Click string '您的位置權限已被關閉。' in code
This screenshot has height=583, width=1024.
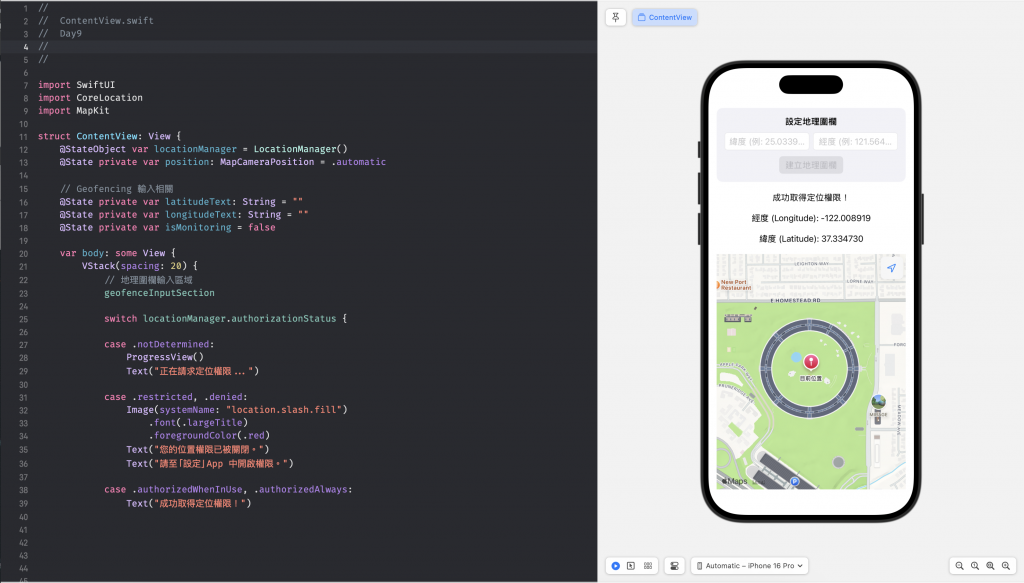coord(209,449)
